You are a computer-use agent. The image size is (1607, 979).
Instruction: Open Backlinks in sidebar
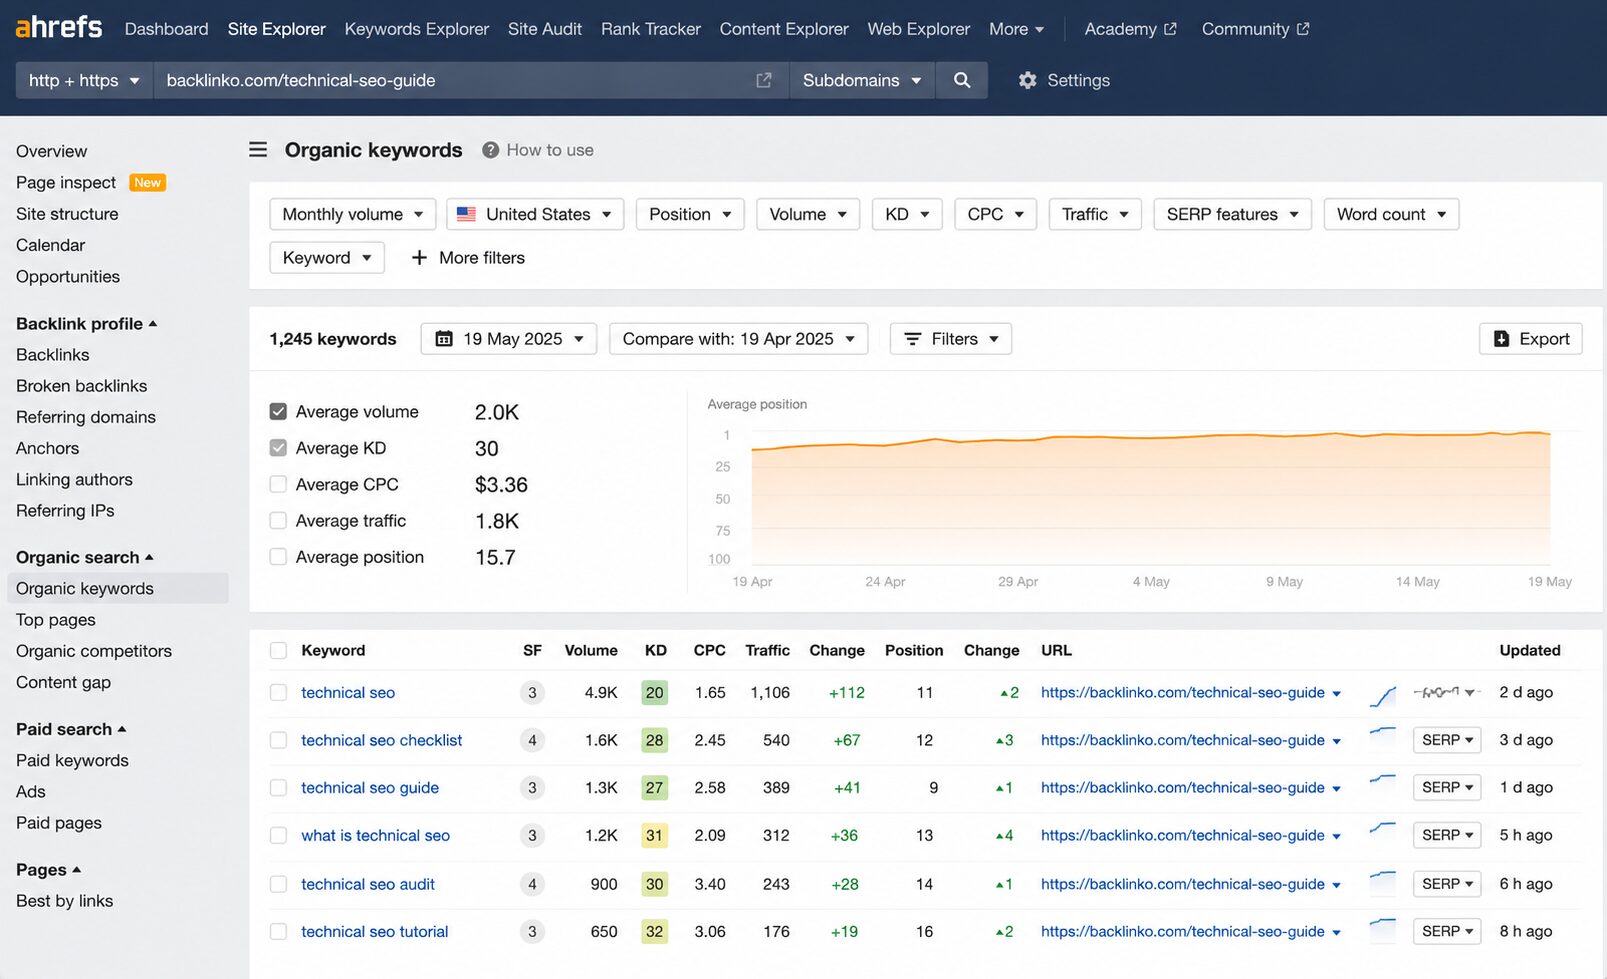[x=52, y=355]
